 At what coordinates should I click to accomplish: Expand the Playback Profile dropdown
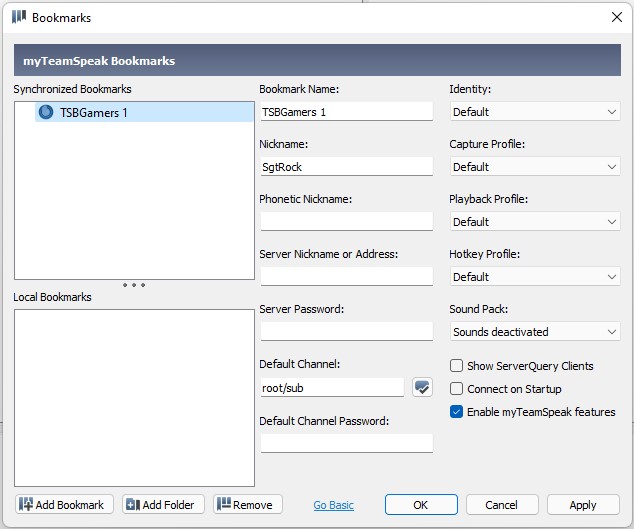pos(535,222)
